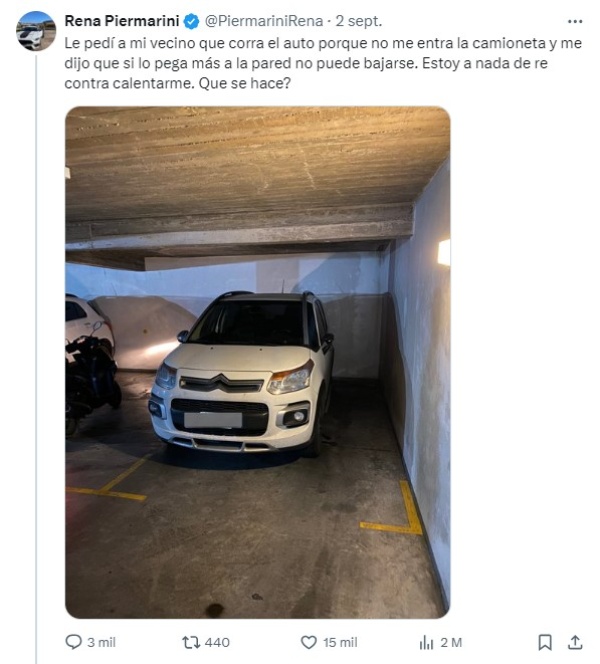Click the 440 reposts count
Viewport: 600px width, 664px height.
coord(217,642)
